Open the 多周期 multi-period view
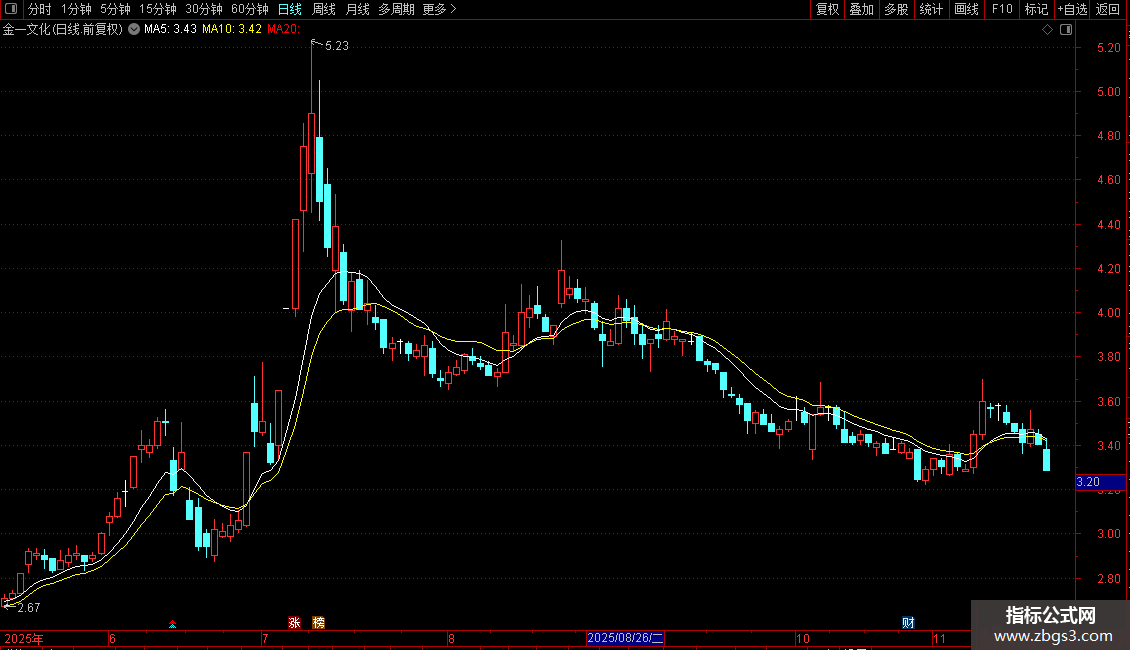Viewport: 1130px width, 650px height. click(396, 9)
